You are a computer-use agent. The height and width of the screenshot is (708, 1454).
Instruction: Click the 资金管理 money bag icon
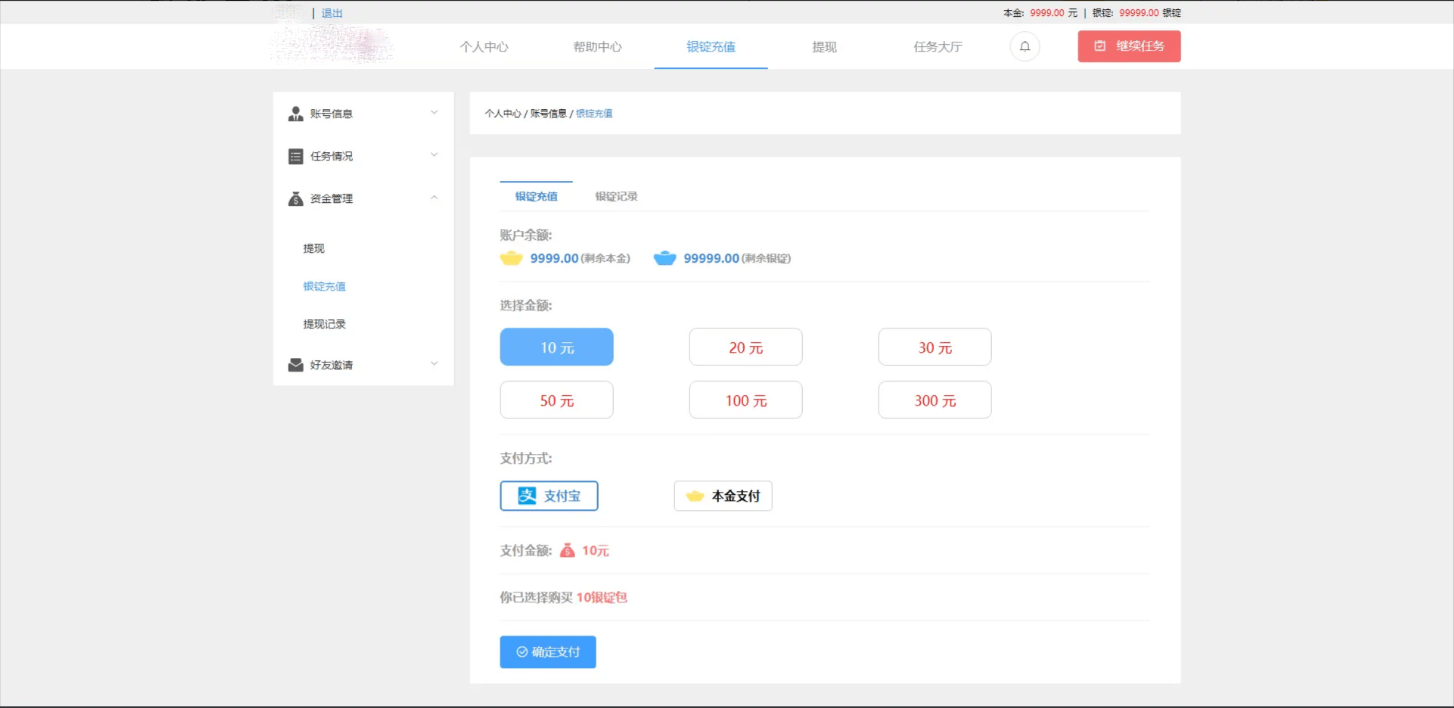point(296,199)
